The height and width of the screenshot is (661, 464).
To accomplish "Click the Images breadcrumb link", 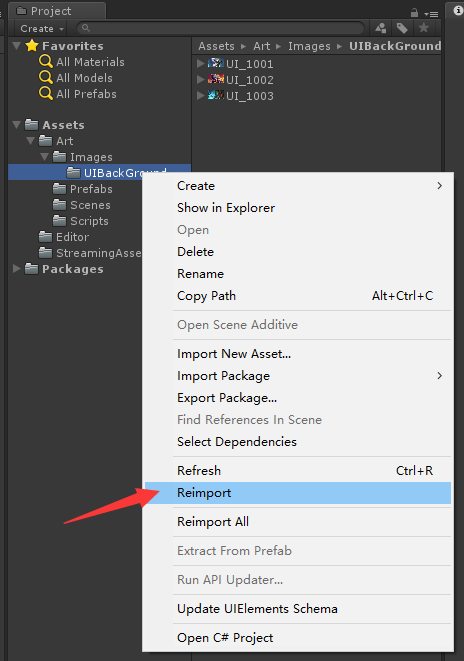I will 309,46.
